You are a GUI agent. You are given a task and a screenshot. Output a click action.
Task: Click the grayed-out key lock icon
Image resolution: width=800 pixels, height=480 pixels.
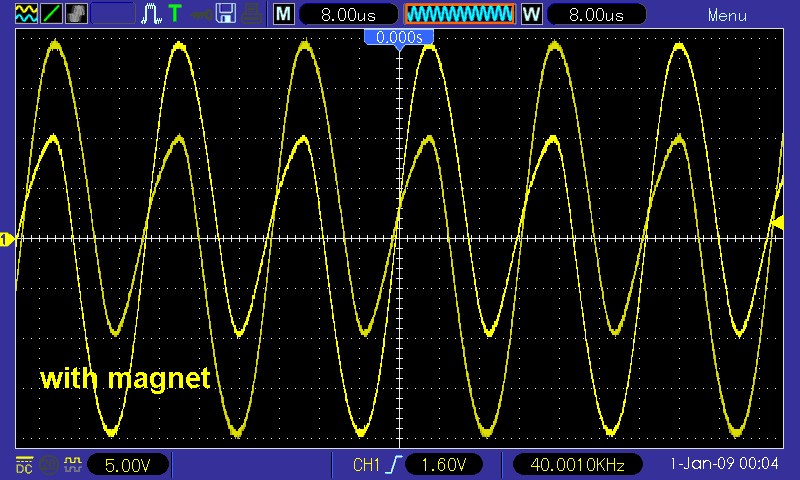coord(201,14)
